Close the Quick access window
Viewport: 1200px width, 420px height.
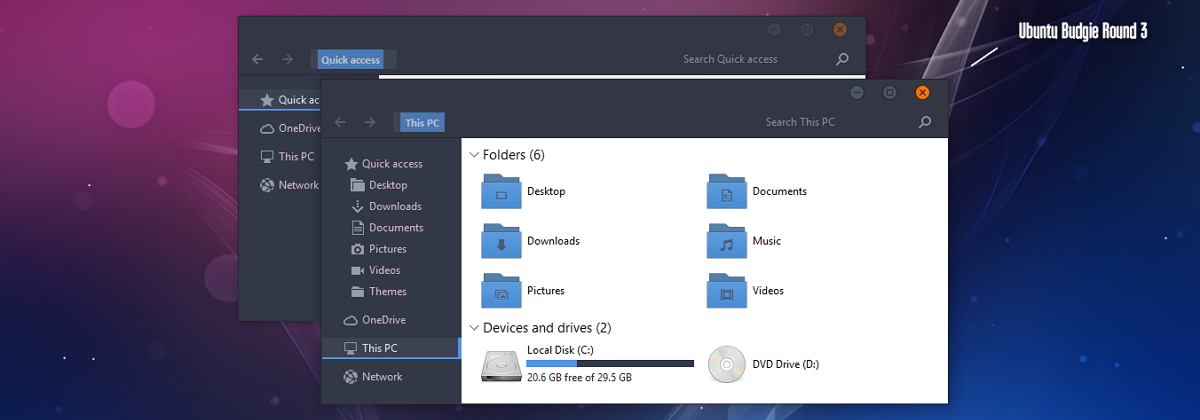[840, 30]
